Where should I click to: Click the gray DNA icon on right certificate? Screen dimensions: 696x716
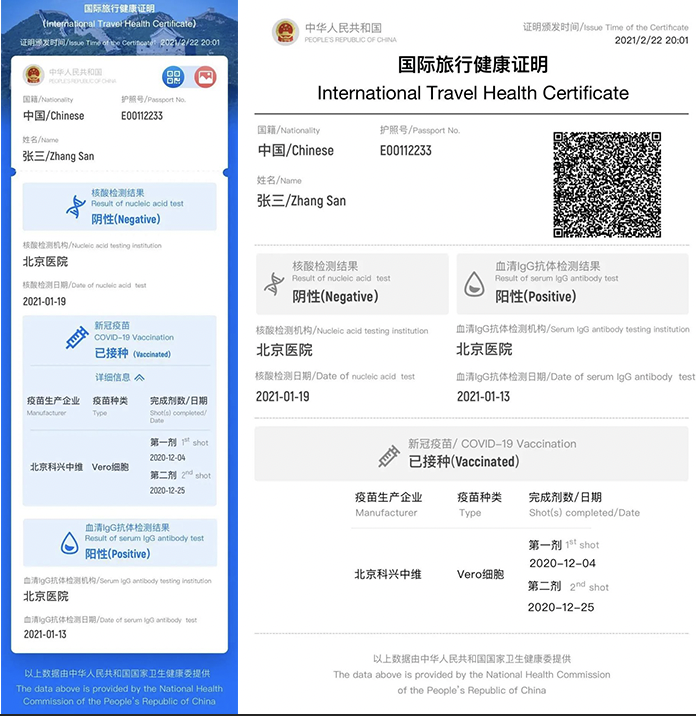(274, 284)
